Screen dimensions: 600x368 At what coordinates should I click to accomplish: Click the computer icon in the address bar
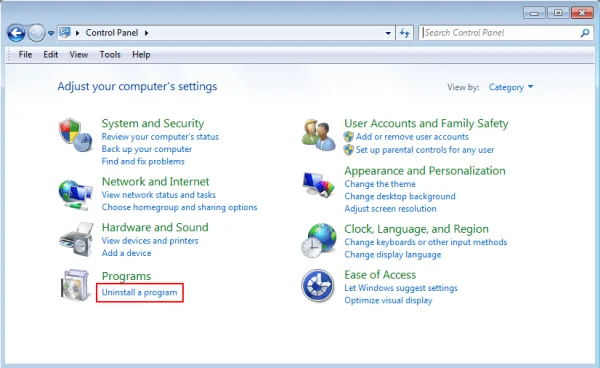65,33
